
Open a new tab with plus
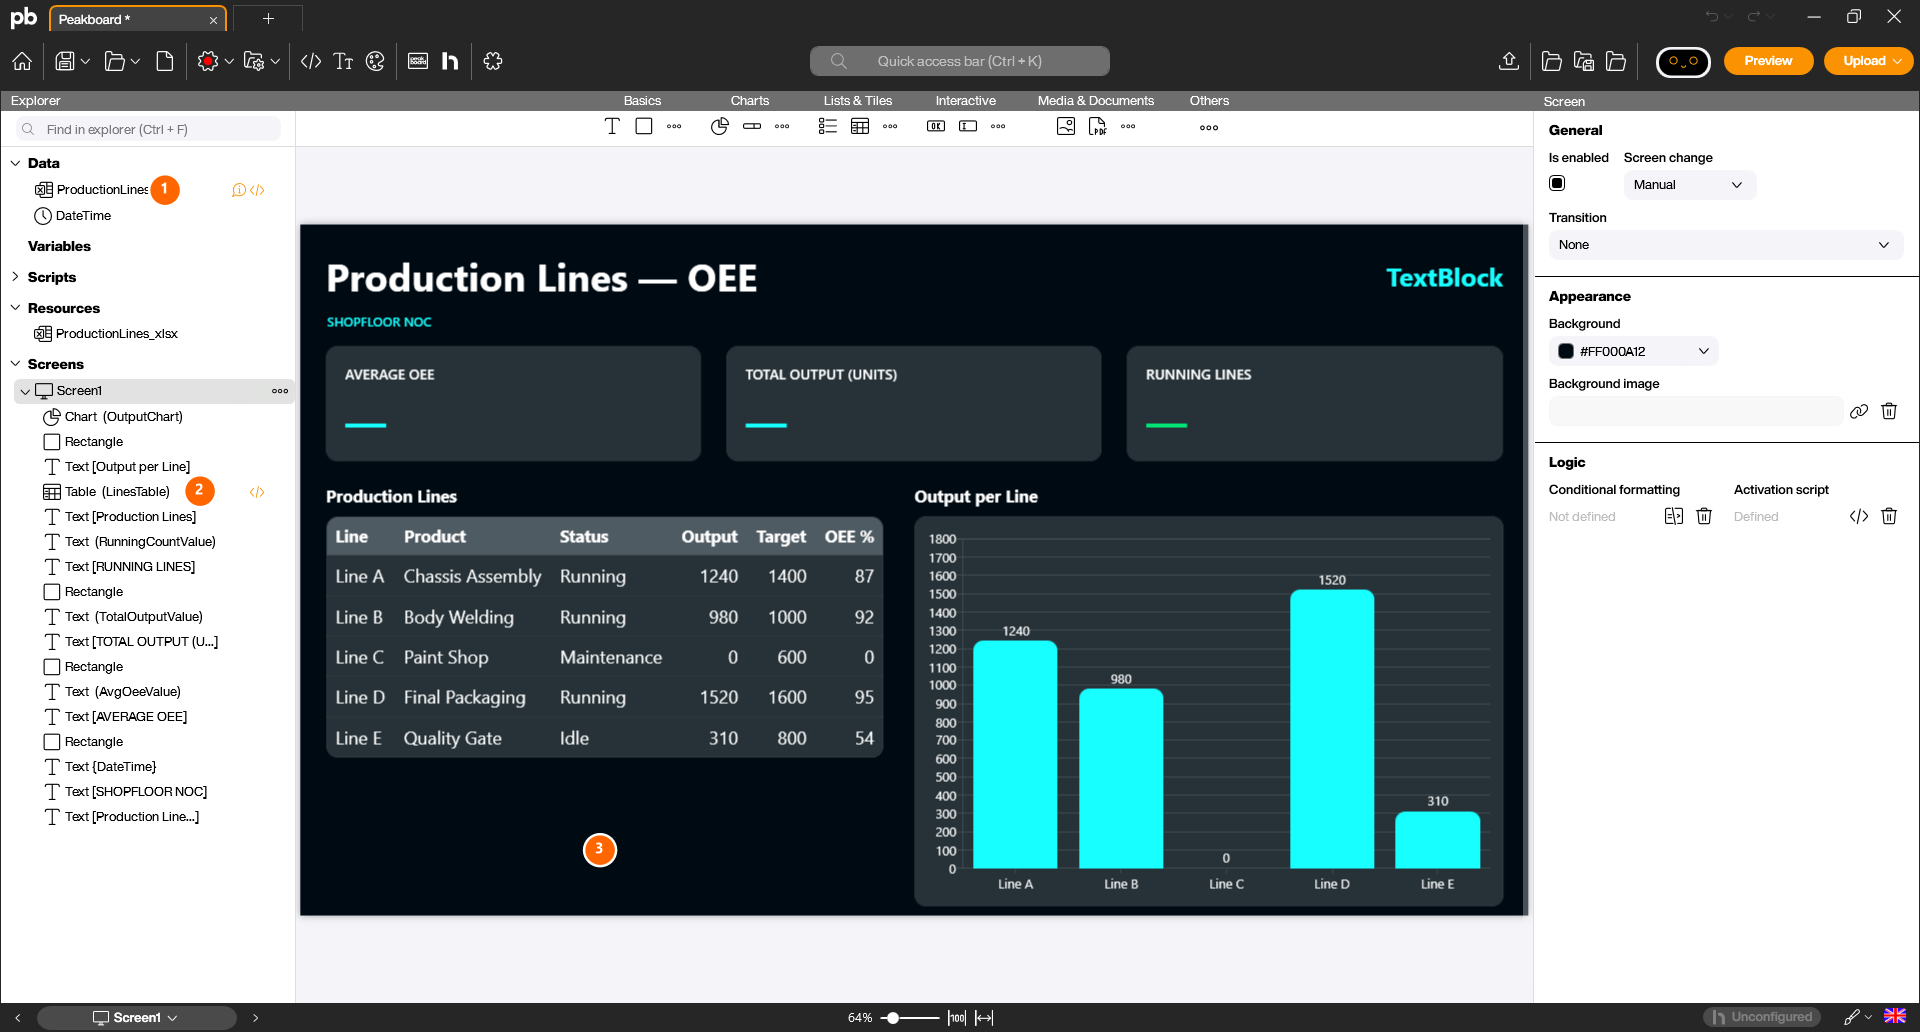click(x=268, y=19)
